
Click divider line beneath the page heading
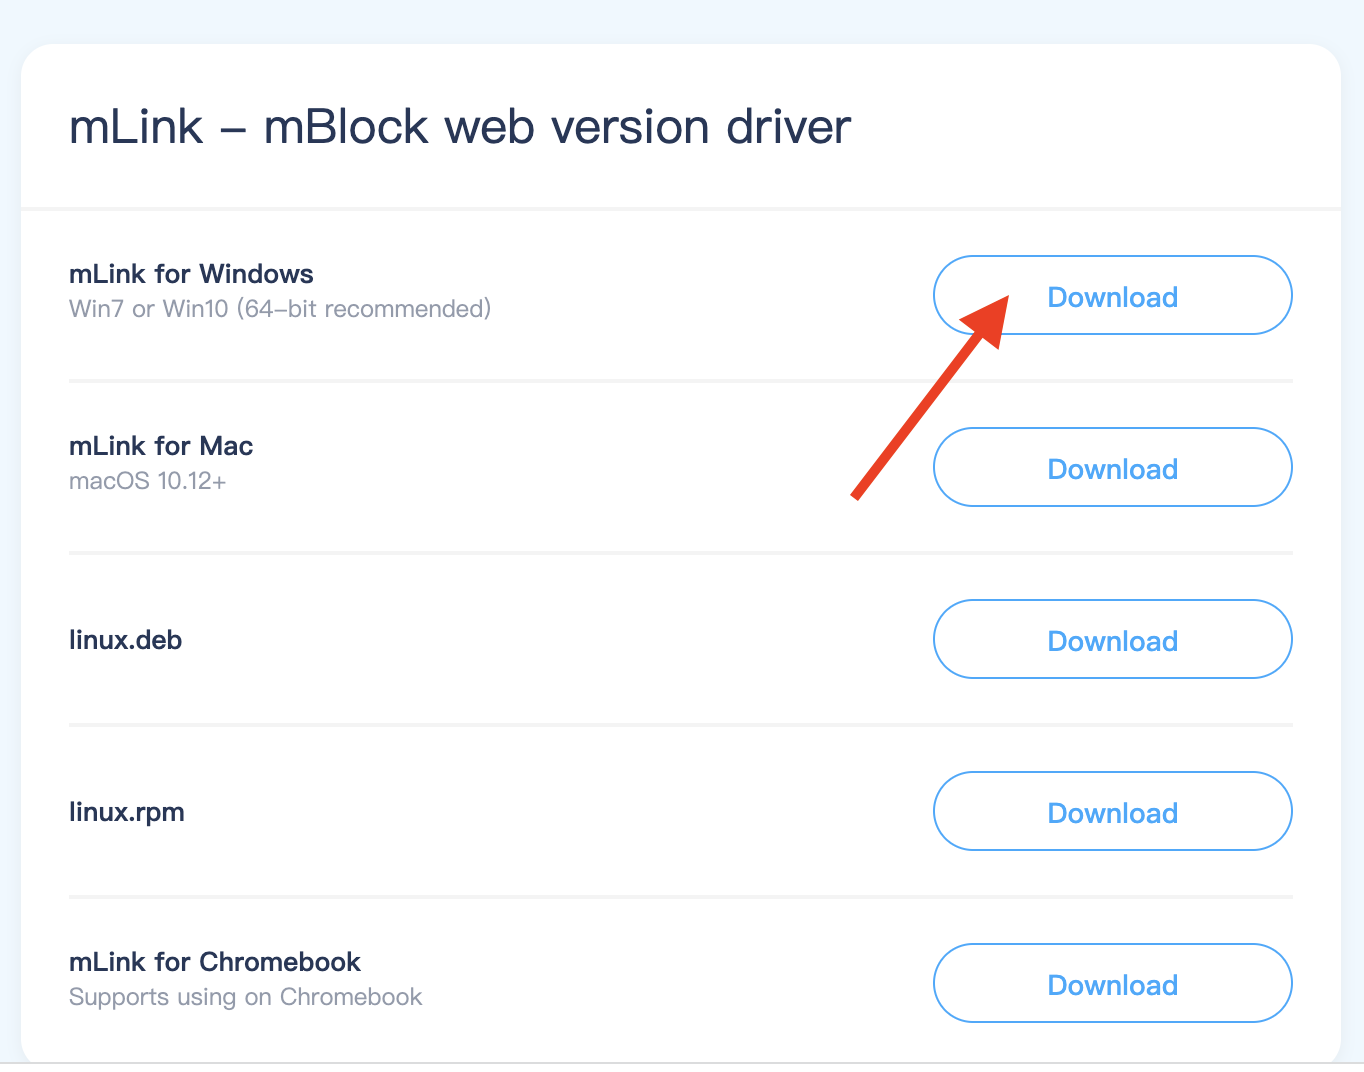(x=680, y=209)
